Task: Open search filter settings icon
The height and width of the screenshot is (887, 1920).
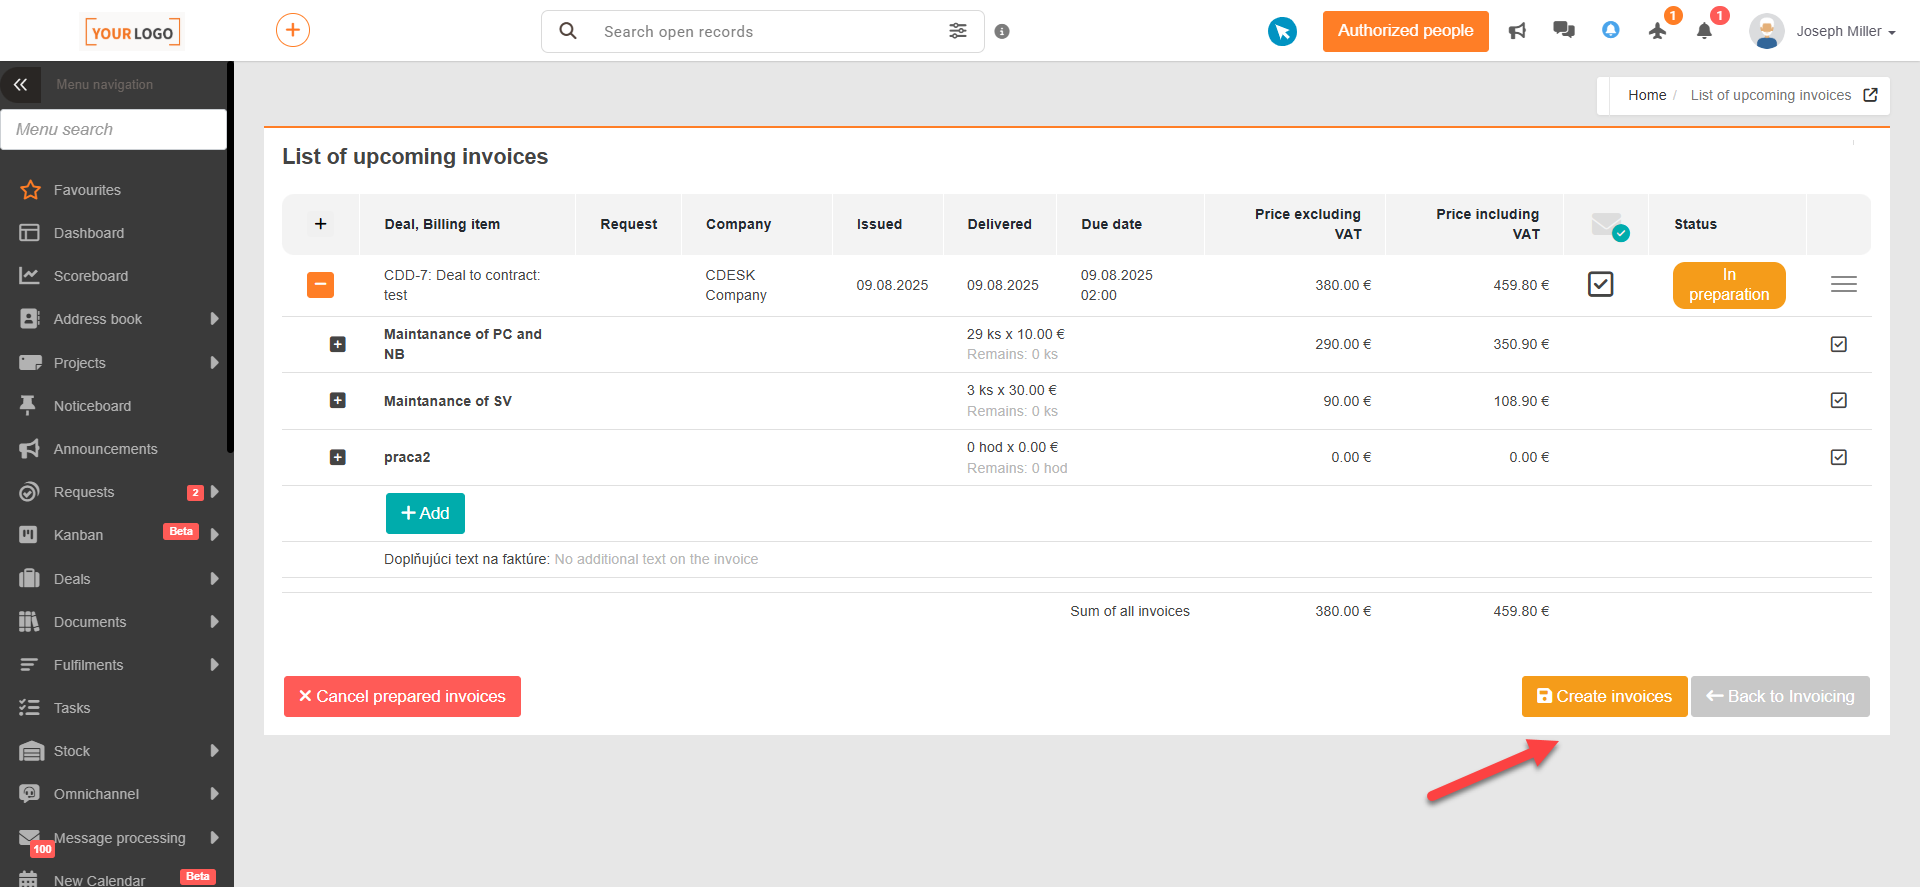Action: pos(958,31)
